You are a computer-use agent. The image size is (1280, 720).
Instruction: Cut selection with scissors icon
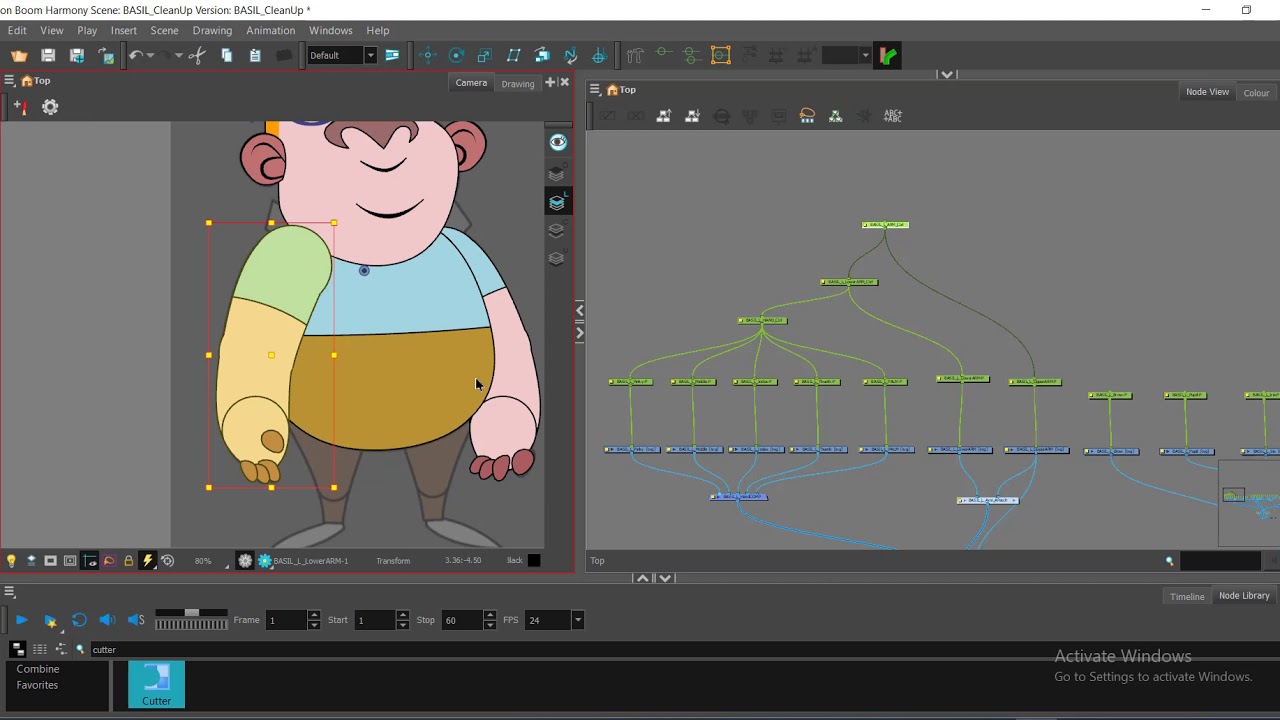197,55
